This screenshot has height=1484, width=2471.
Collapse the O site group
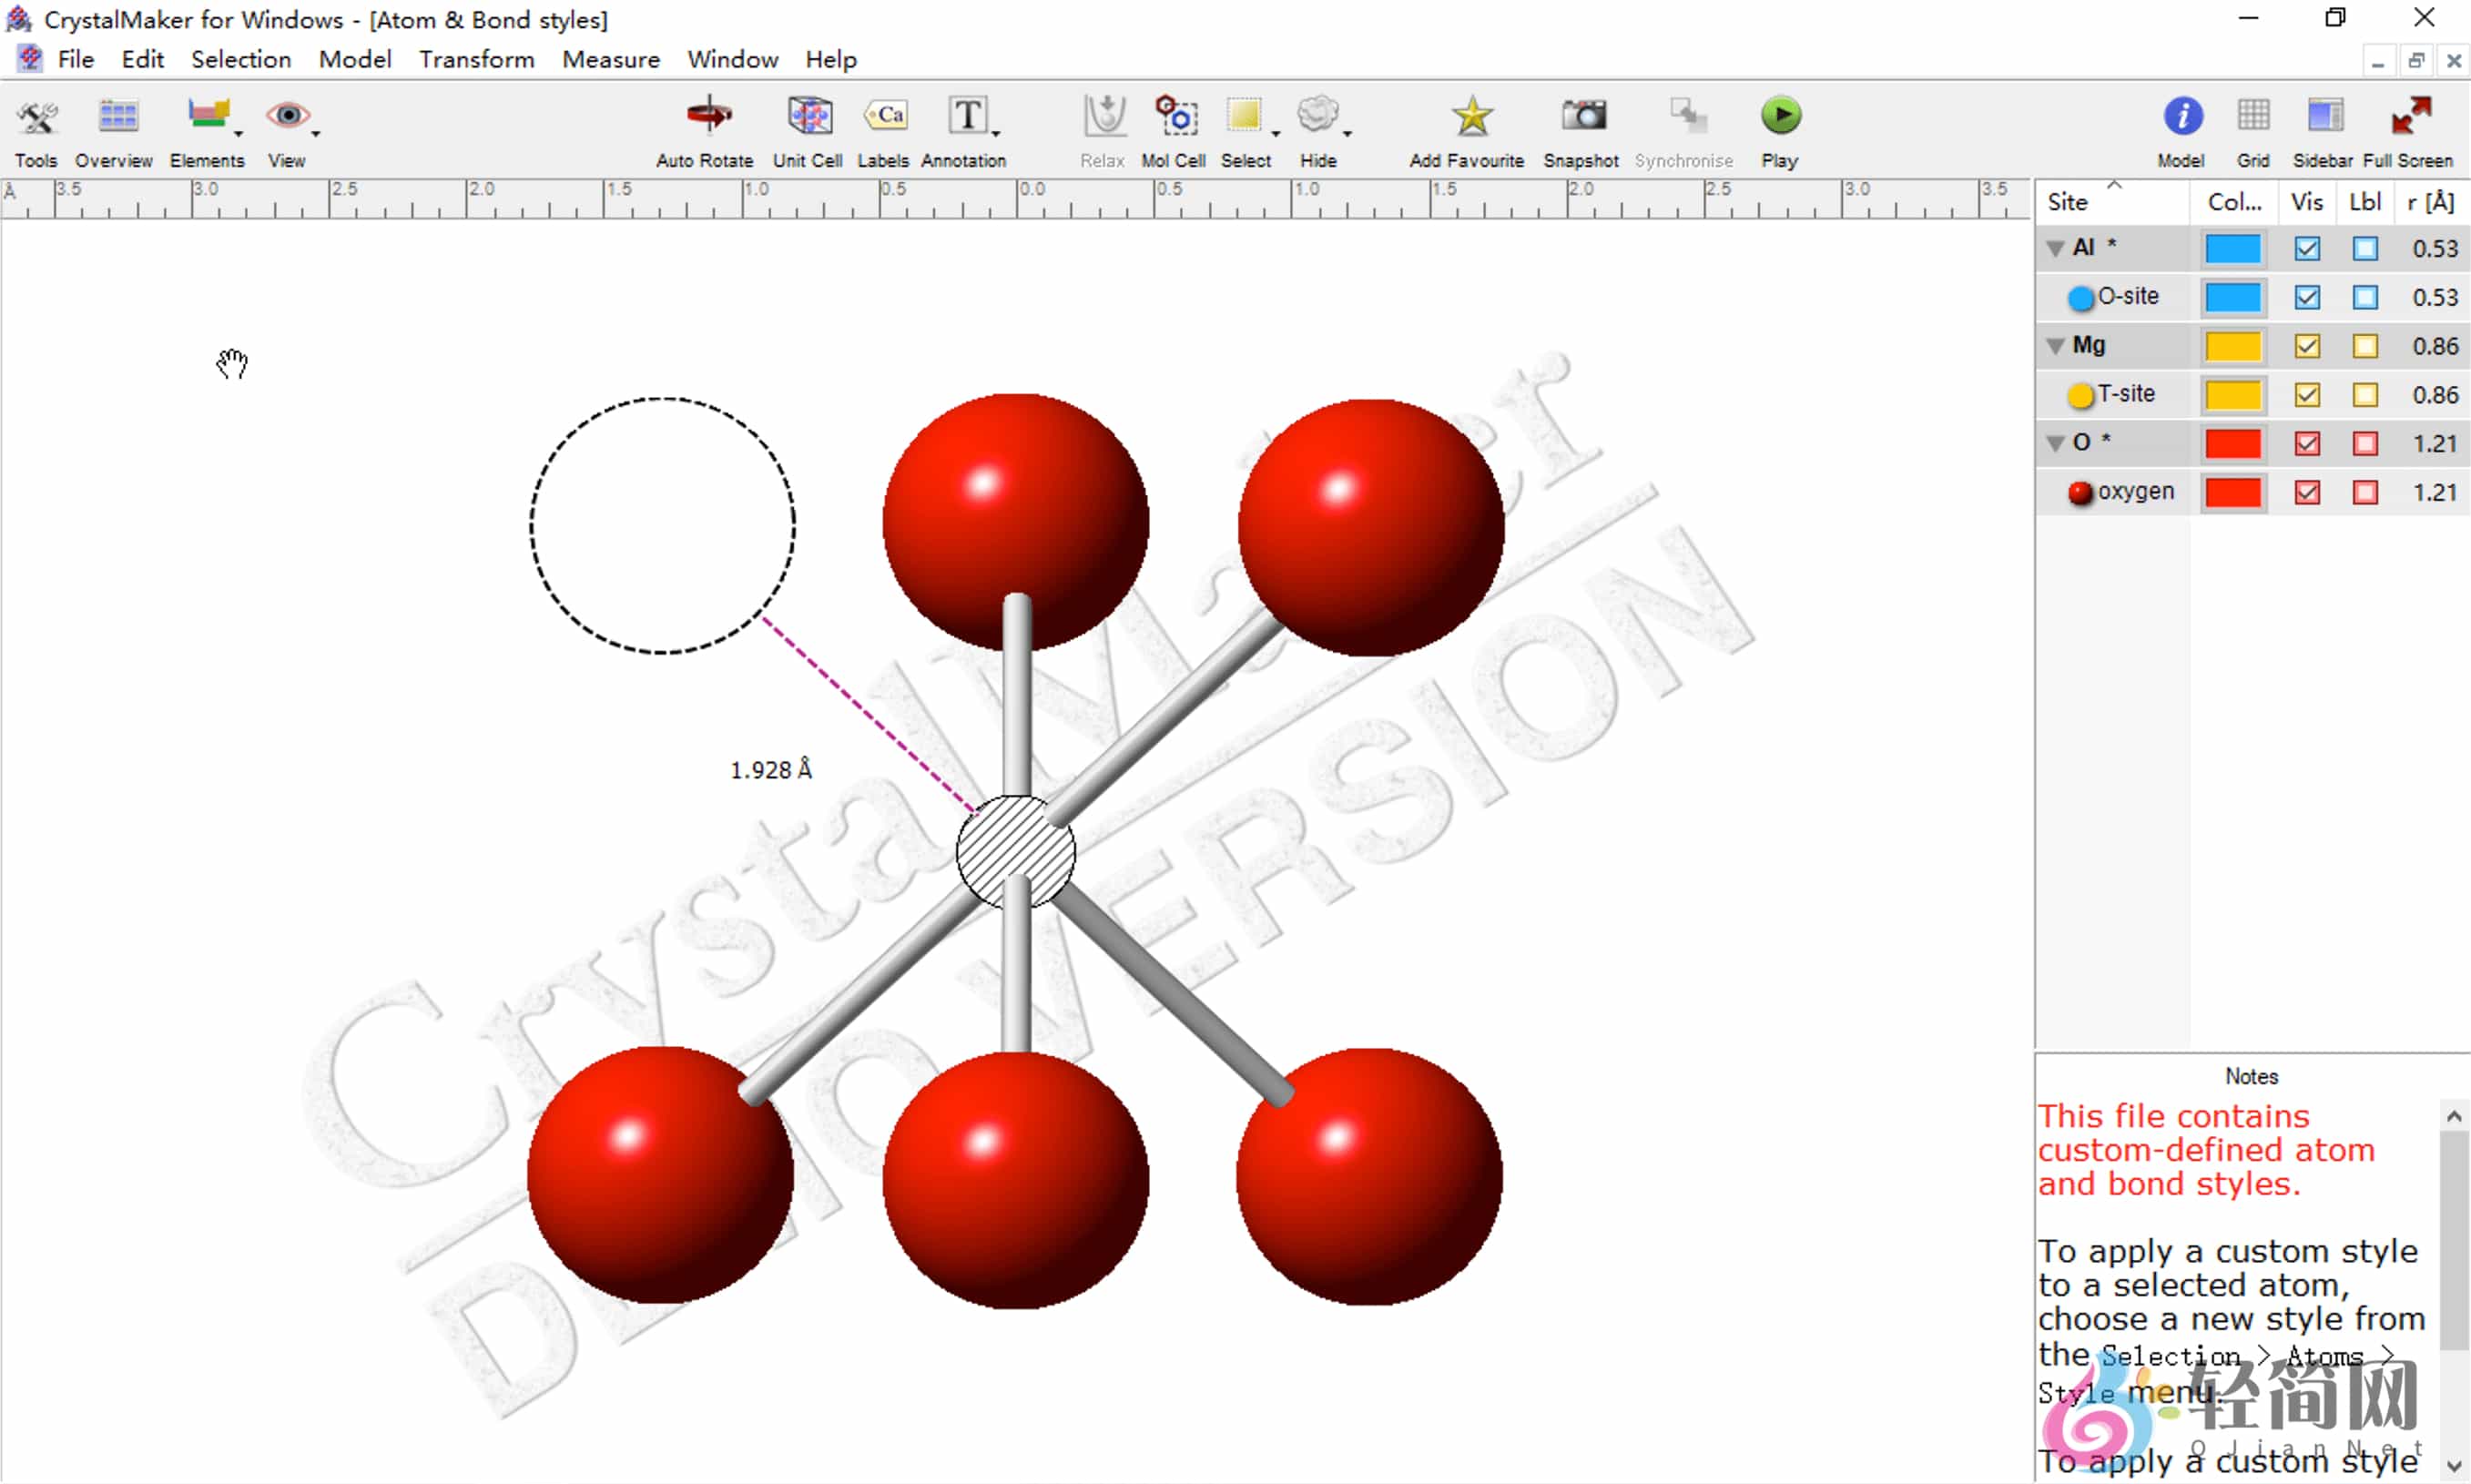tap(2056, 442)
